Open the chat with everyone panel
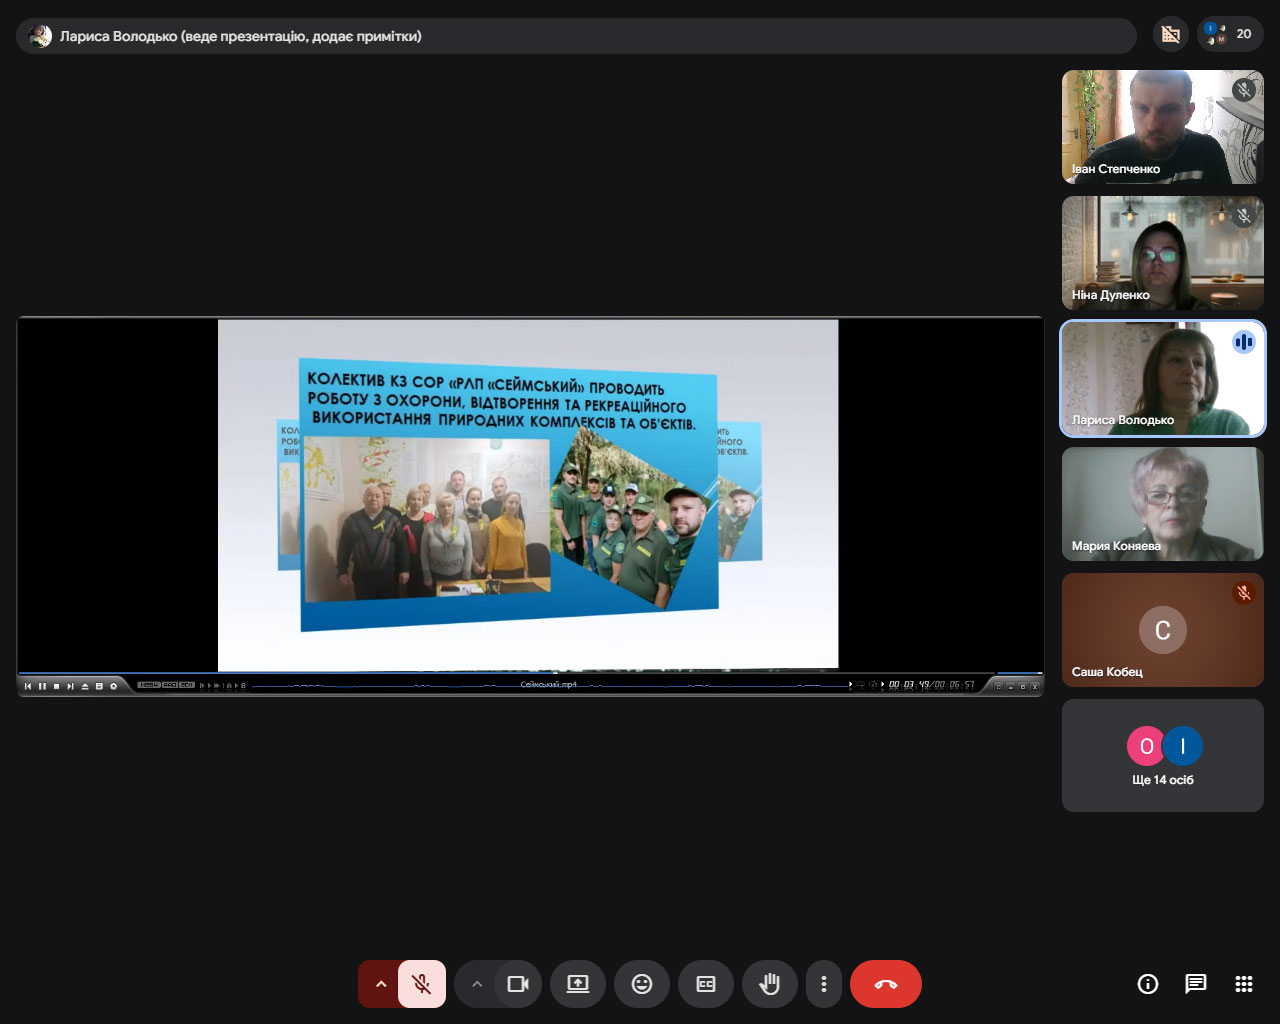This screenshot has width=1280, height=1024. (x=1196, y=984)
